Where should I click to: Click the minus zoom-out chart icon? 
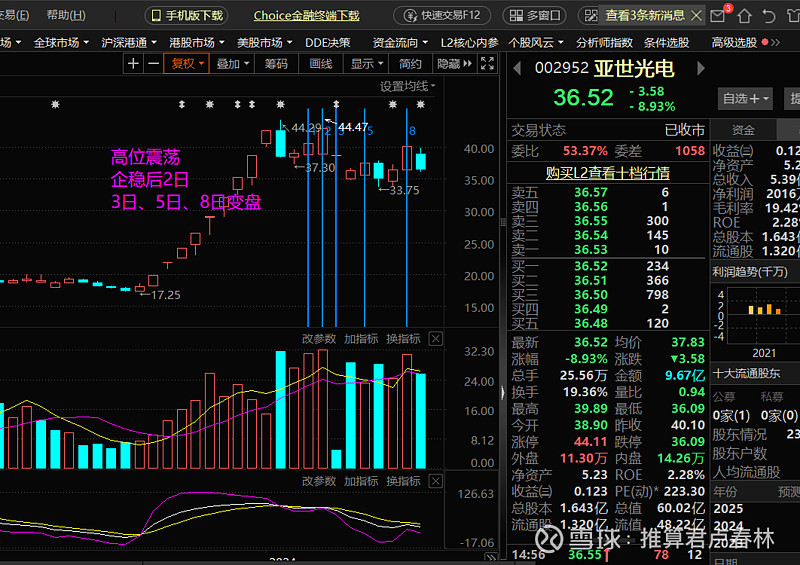153,63
